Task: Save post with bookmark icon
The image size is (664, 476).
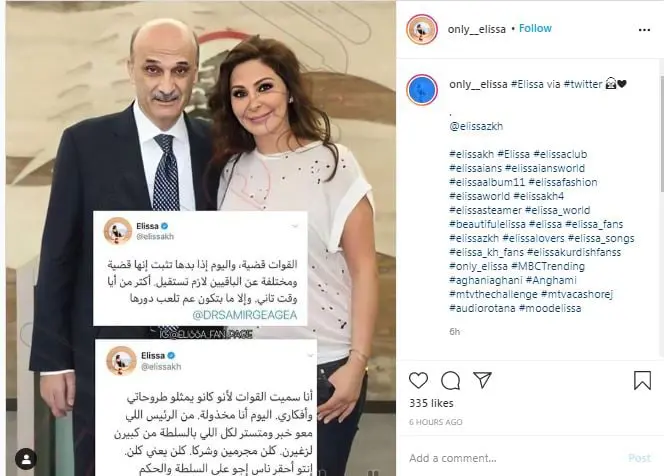Action: [x=642, y=380]
